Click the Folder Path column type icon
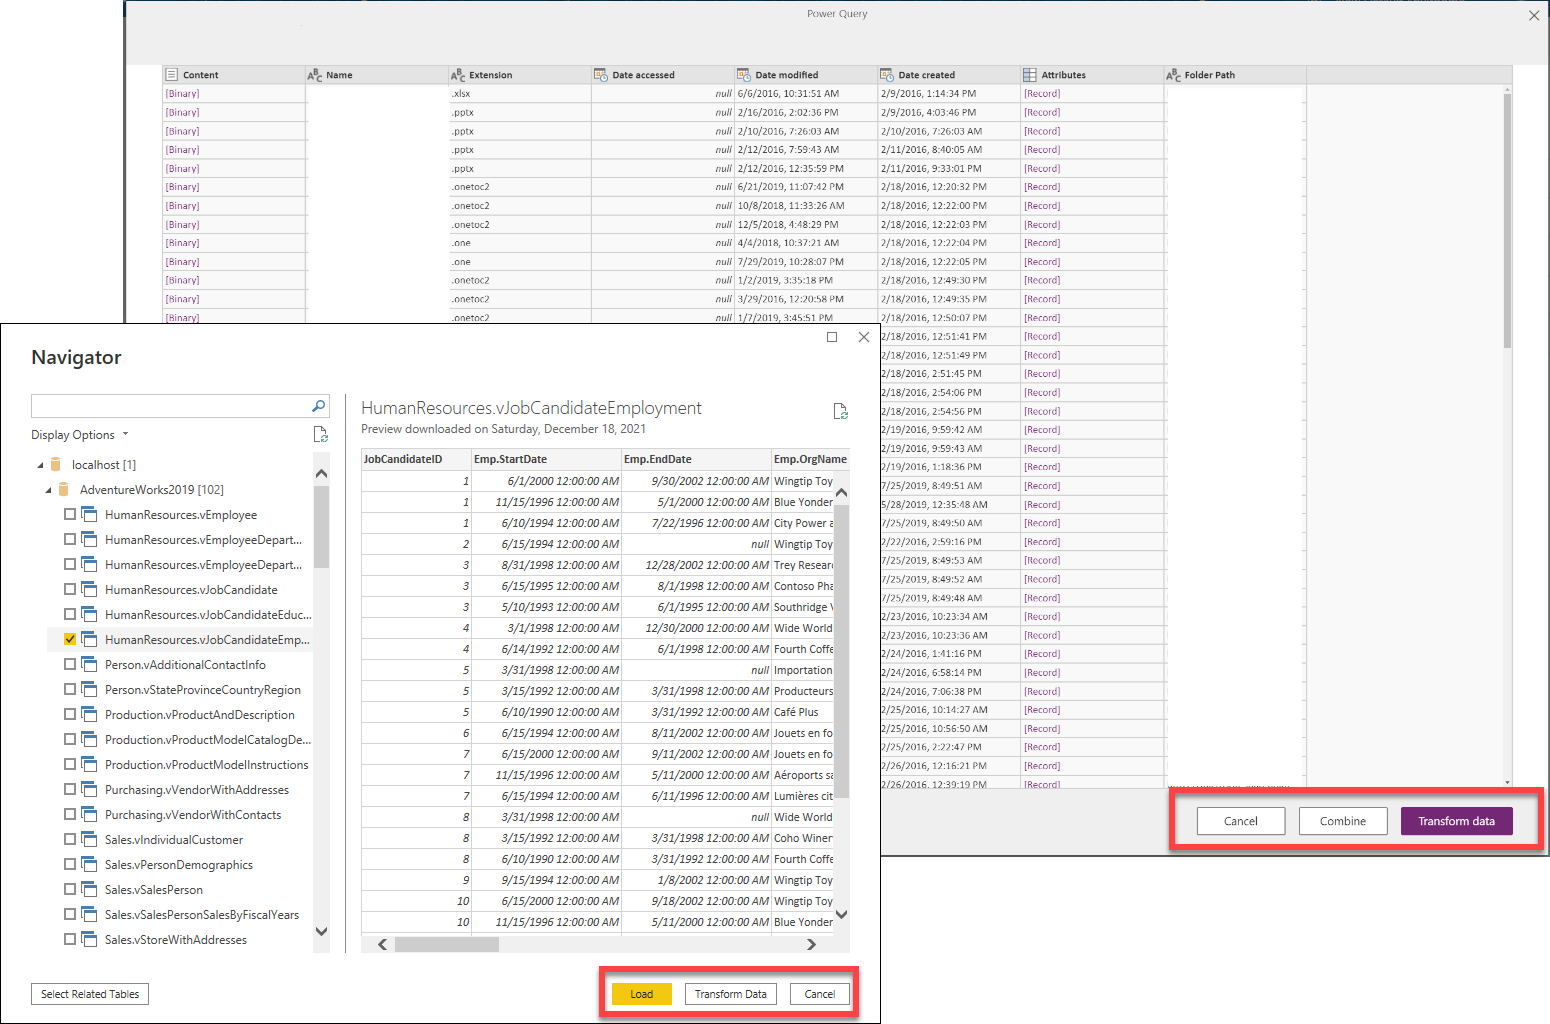The height and width of the screenshot is (1024, 1550). 1173,75
